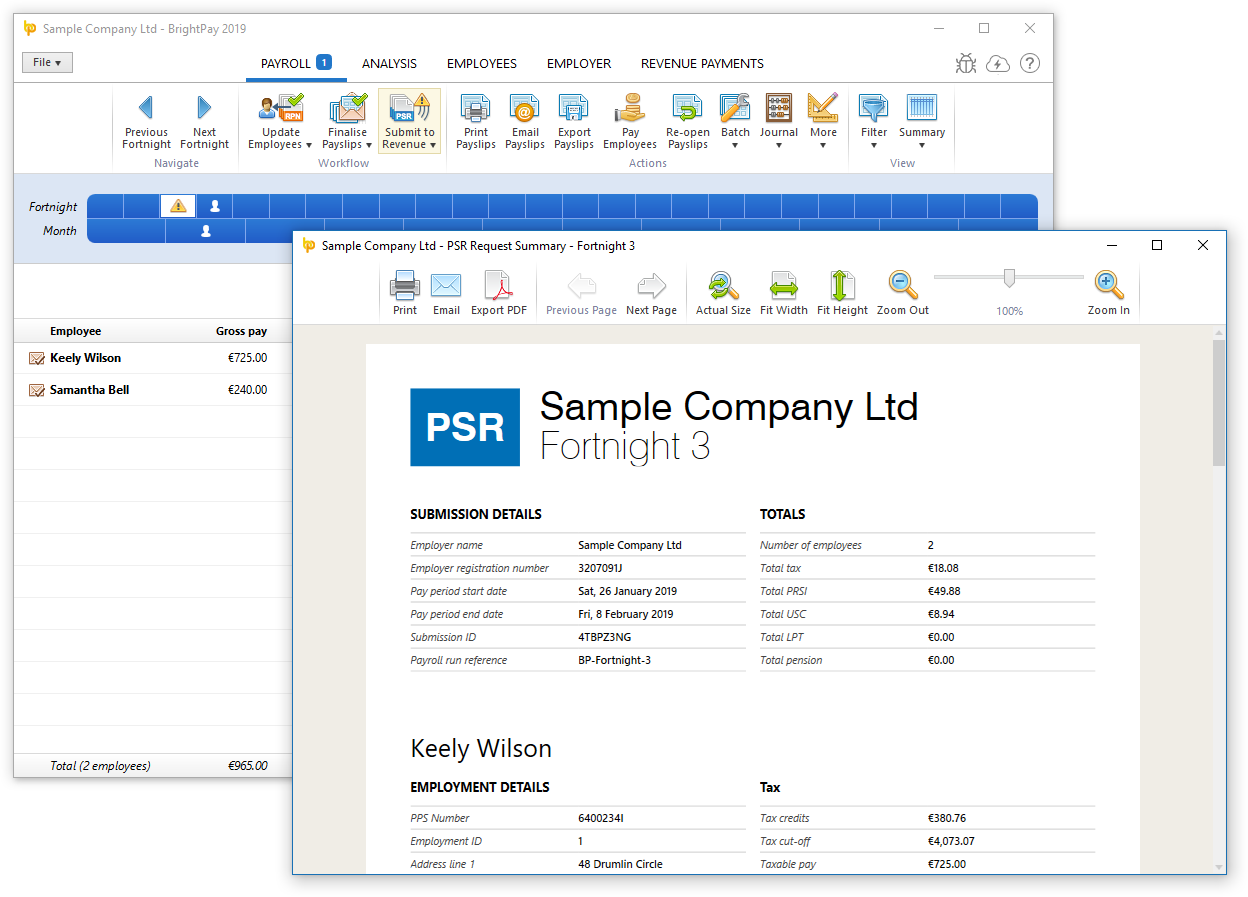Open Submit to Revenue PSR dropdown

(409, 122)
